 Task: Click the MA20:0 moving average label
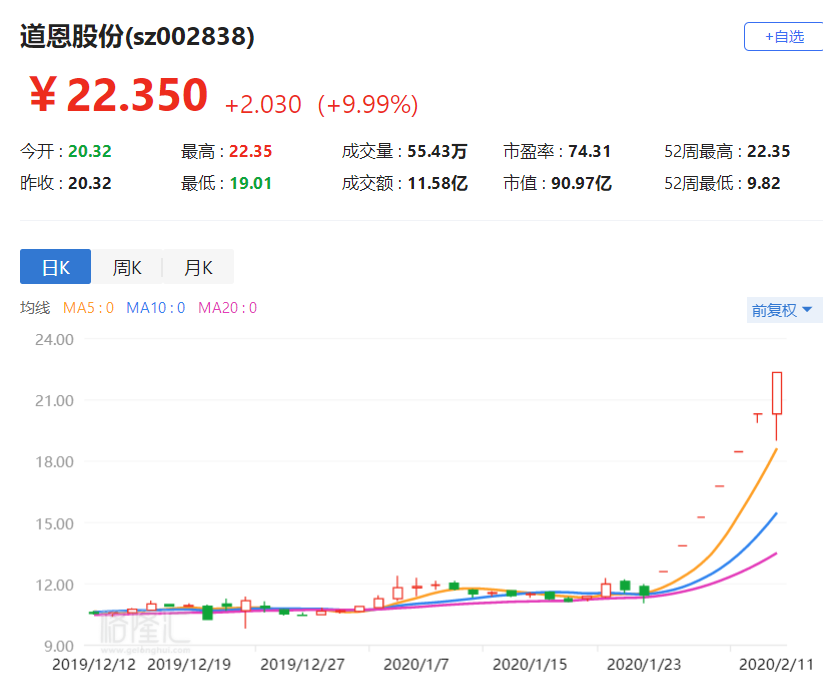pyautogui.click(x=227, y=308)
